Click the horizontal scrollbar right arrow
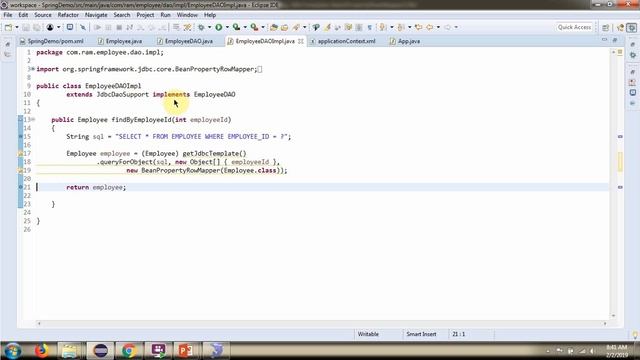The height and width of the screenshot is (360, 640). pyautogui.click(x=605, y=324)
